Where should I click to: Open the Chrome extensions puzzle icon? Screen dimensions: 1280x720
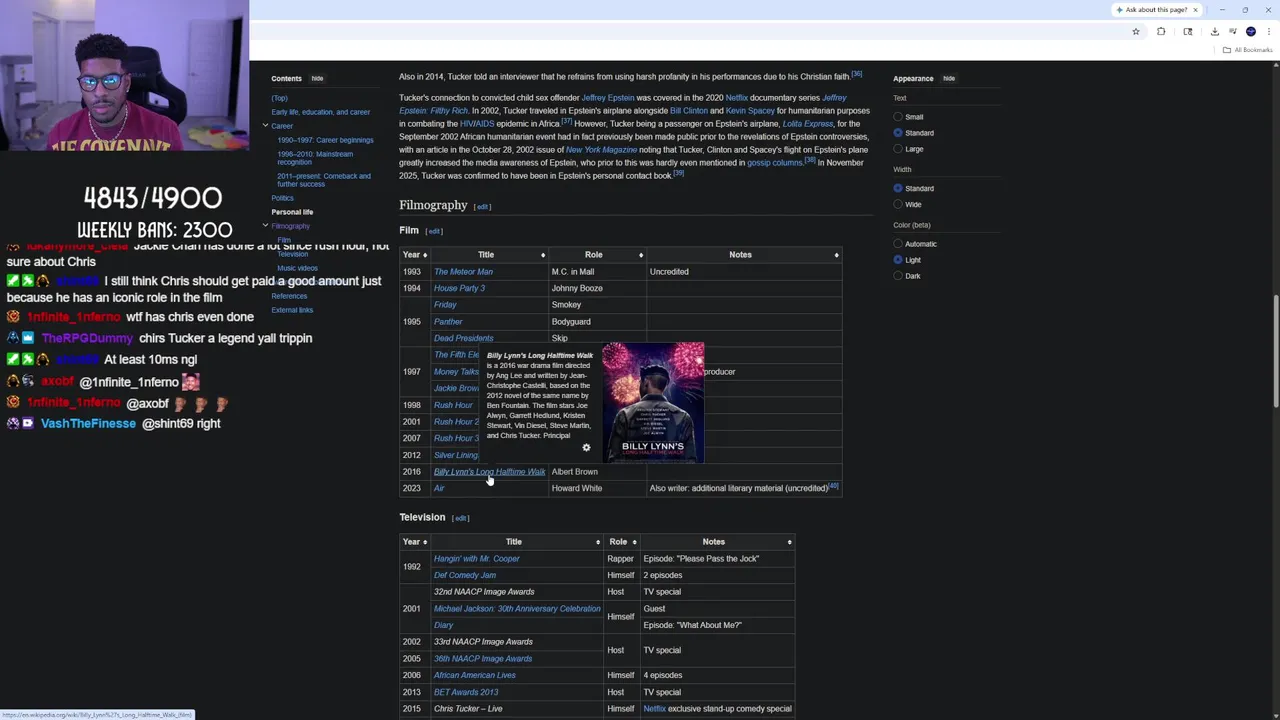[1161, 32]
